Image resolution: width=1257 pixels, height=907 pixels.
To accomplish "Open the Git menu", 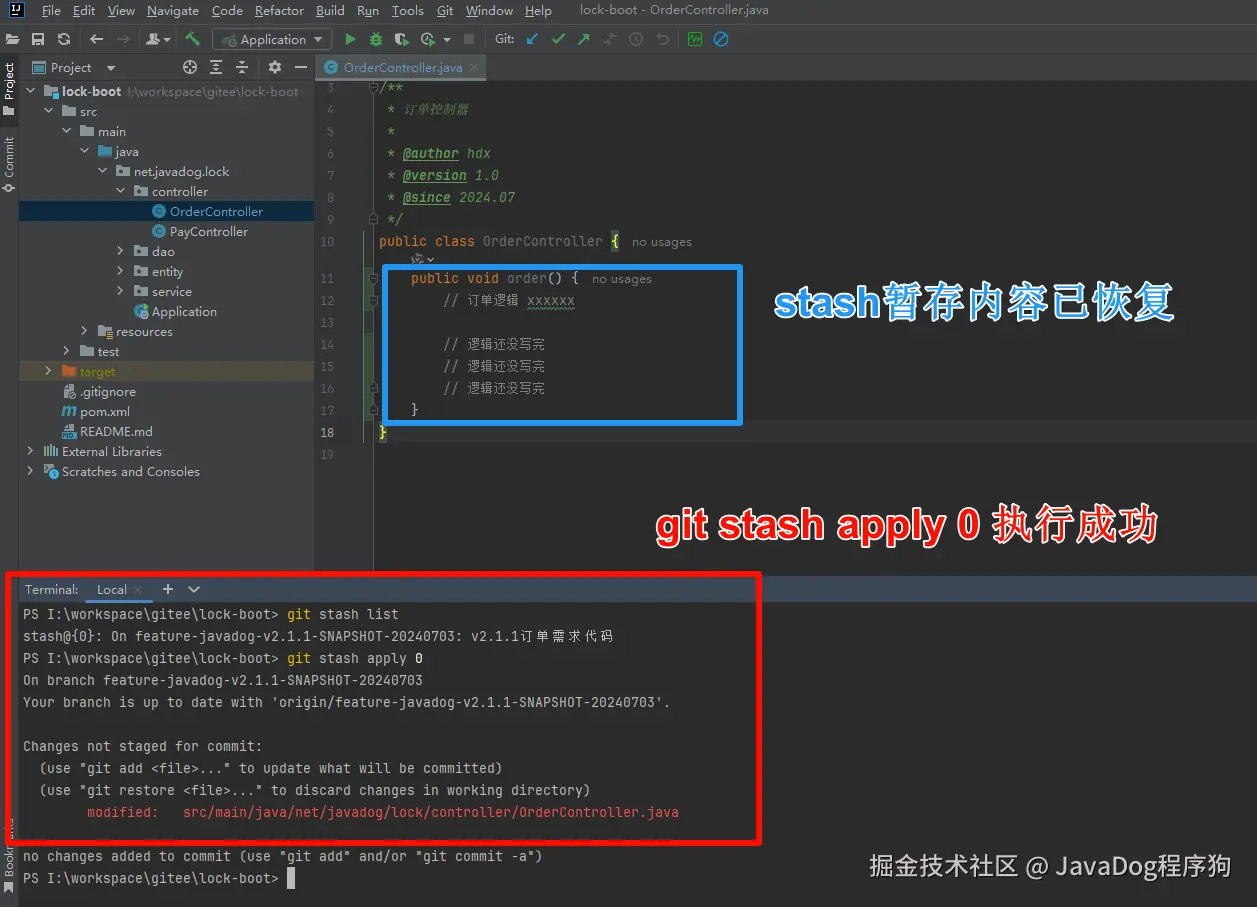I will pyautogui.click(x=445, y=11).
